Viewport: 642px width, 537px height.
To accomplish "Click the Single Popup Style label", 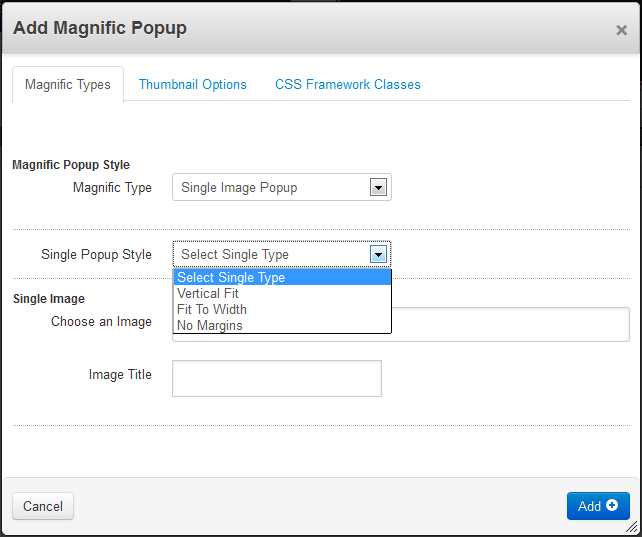I will (x=96, y=255).
